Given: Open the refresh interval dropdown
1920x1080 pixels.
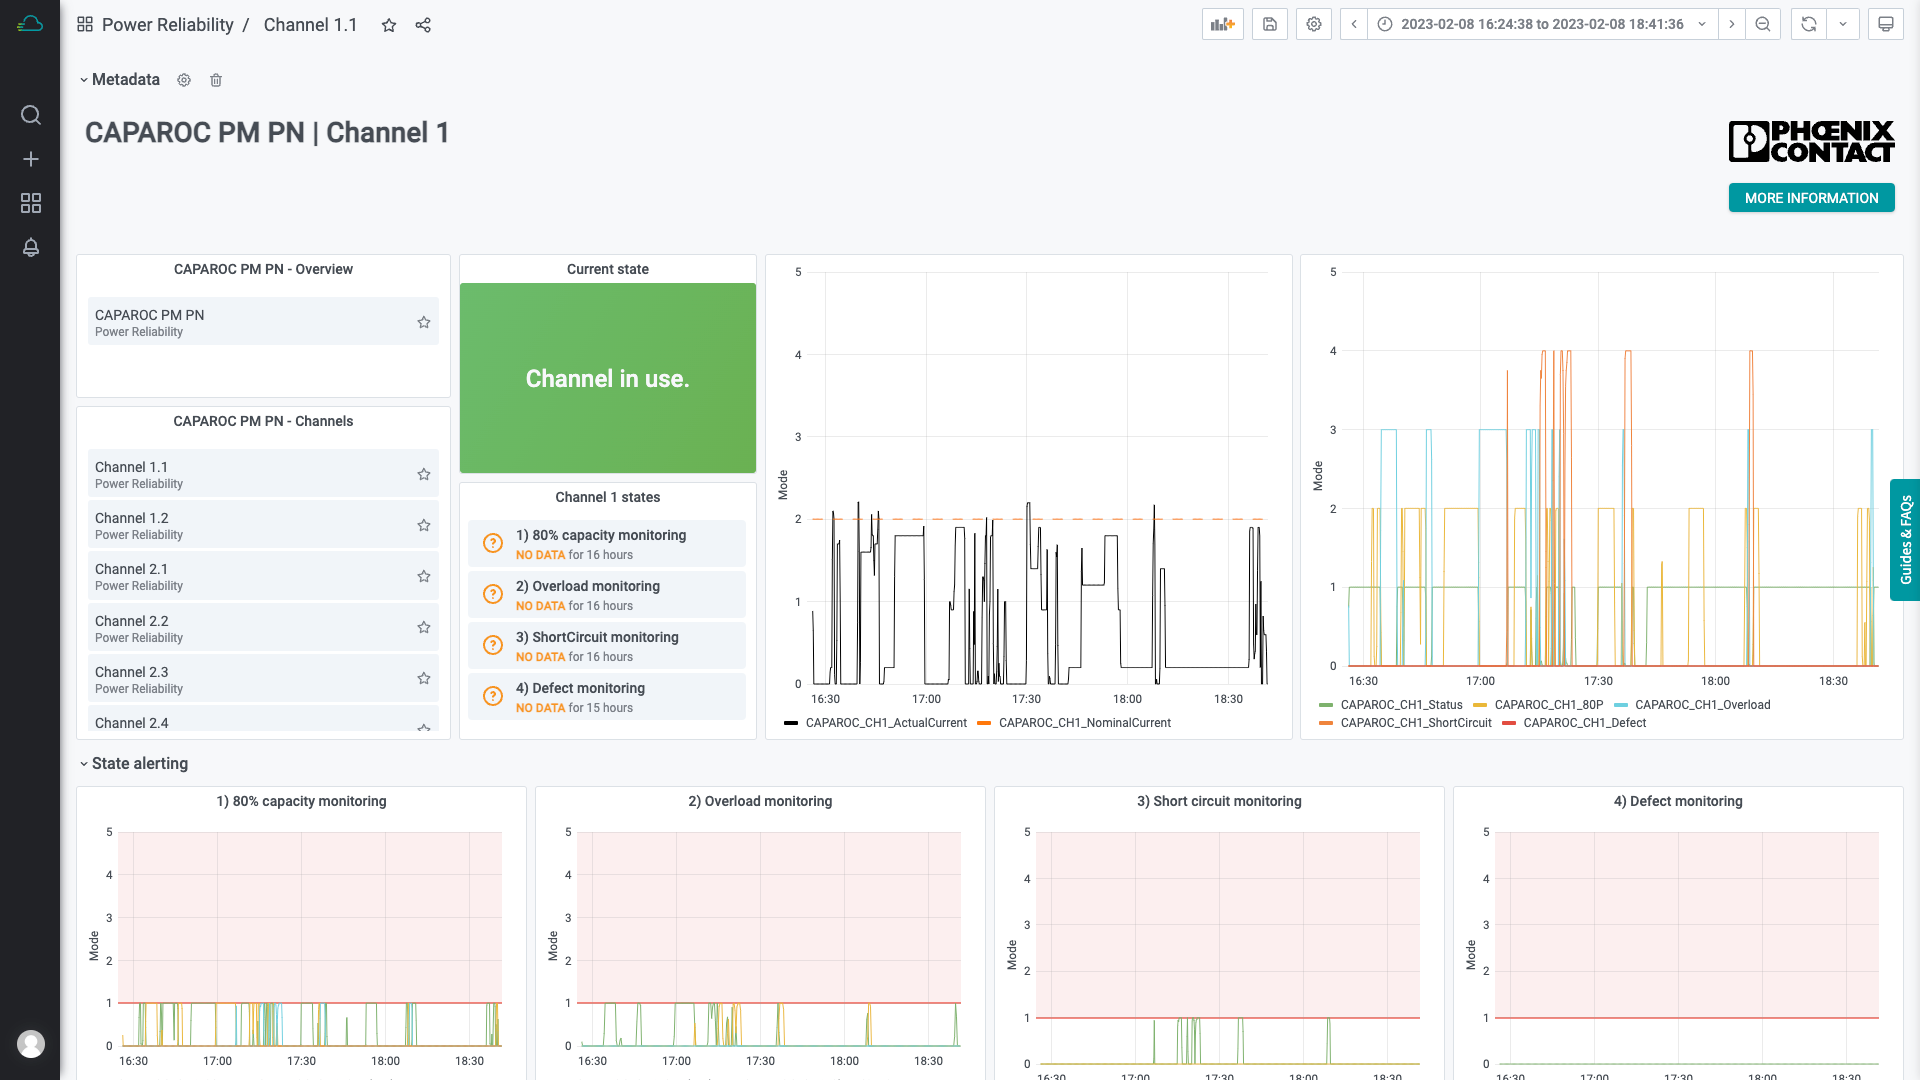Looking at the screenshot, I should click(x=1843, y=24).
